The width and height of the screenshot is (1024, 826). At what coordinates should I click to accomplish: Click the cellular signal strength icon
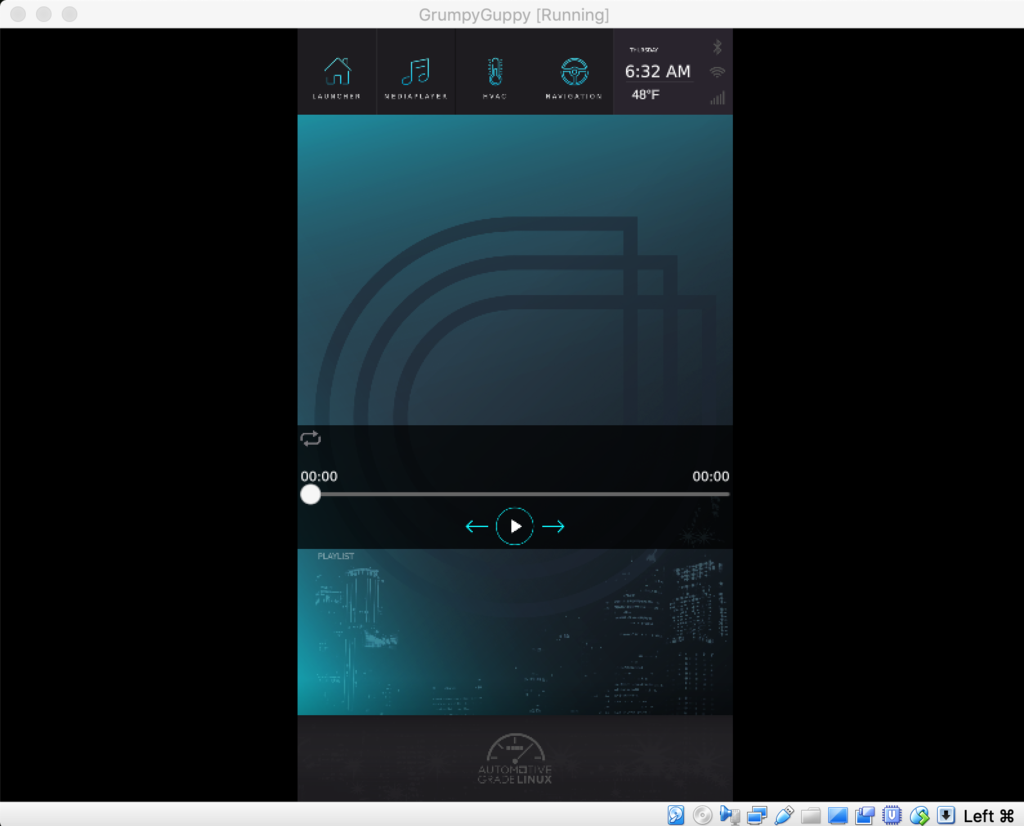click(718, 99)
